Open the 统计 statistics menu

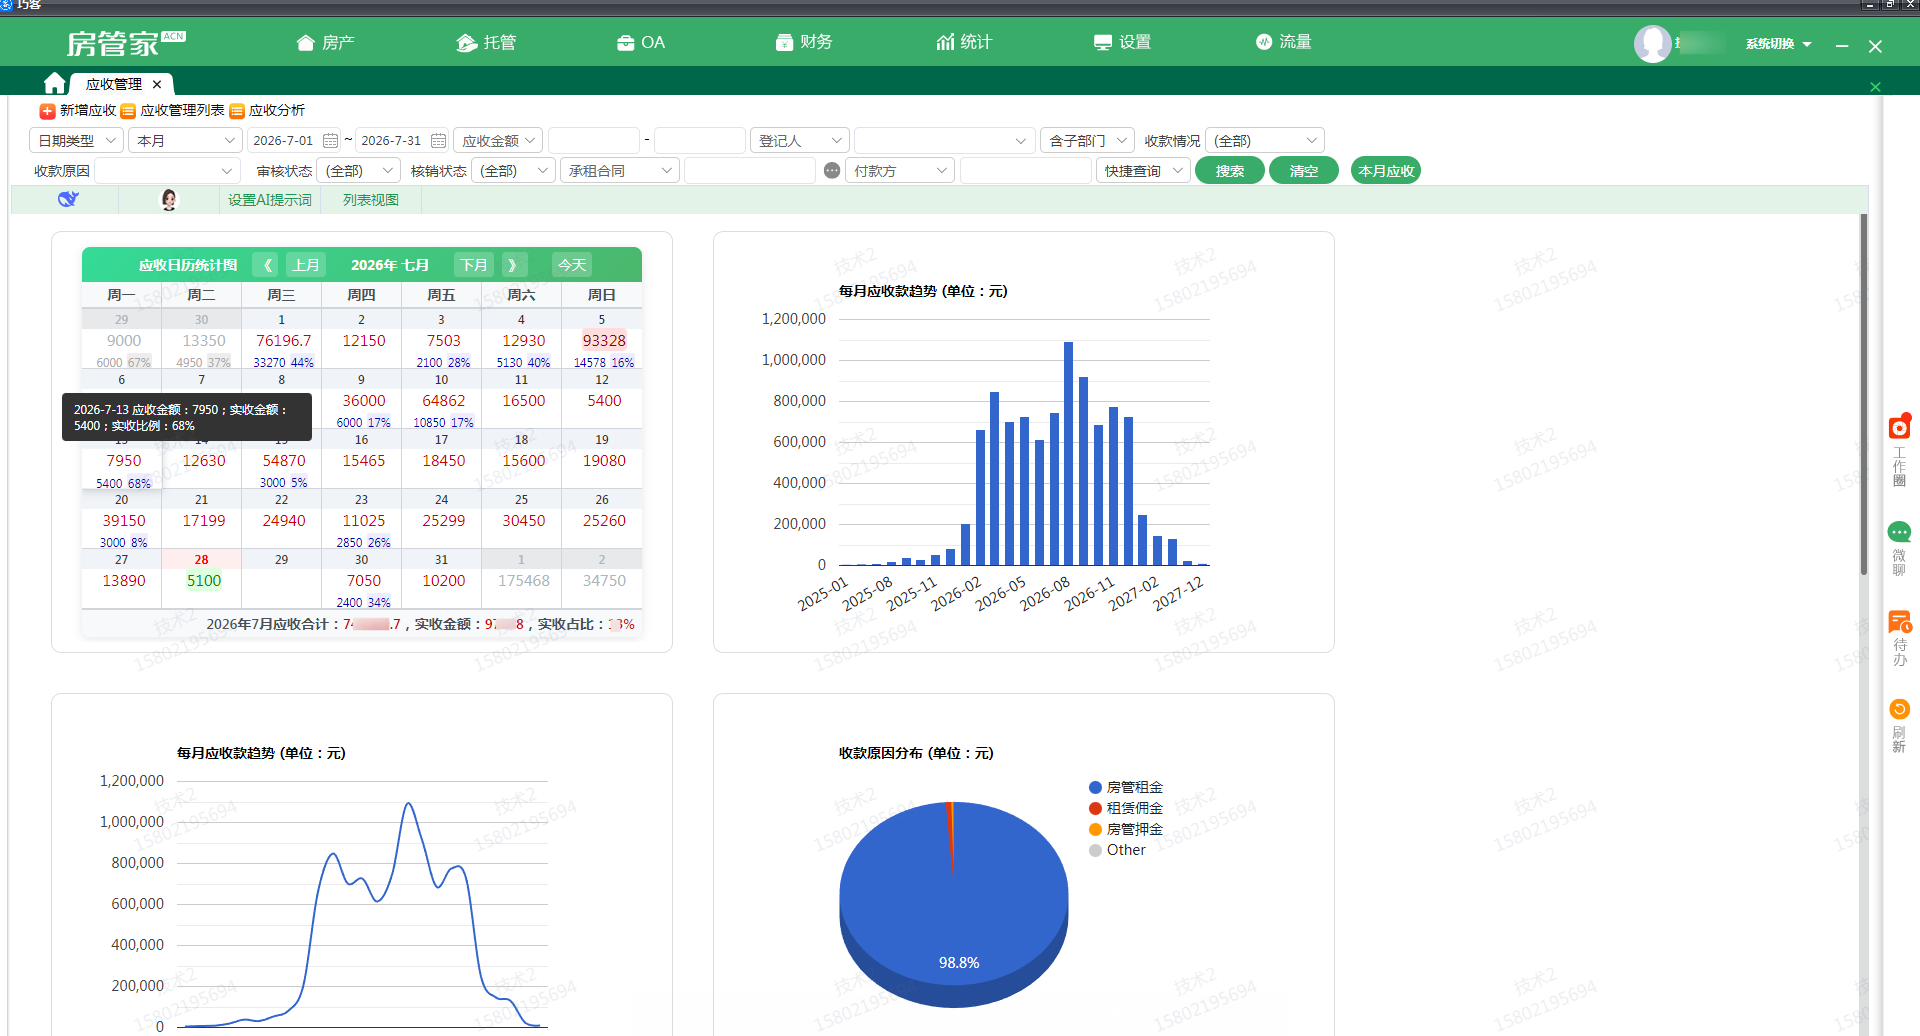pyautogui.click(x=964, y=42)
